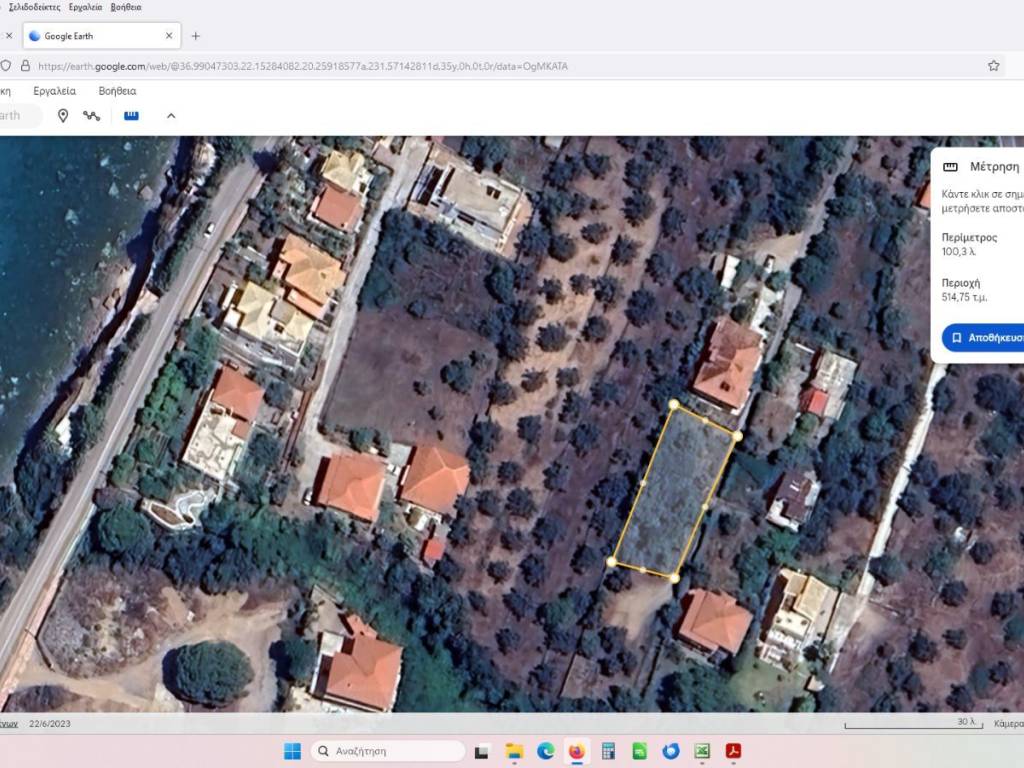Open the Windows Start menu

(292, 751)
